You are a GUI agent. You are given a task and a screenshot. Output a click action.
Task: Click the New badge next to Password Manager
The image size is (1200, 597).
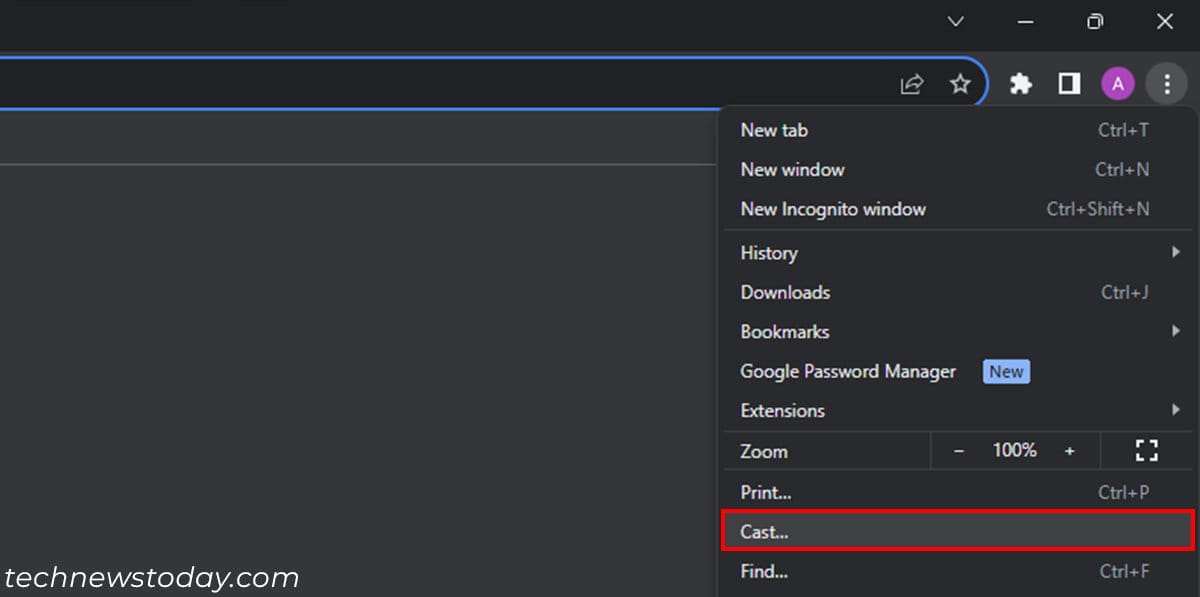click(1005, 371)
